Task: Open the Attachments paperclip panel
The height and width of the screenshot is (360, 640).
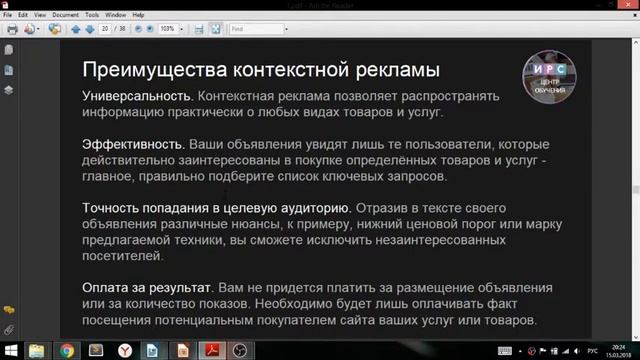Action: (x=9, y=330)
